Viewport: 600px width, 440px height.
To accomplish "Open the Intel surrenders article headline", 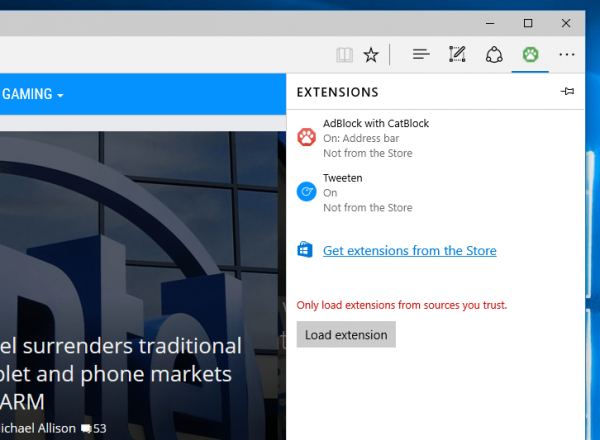I will tap(121, 374).
